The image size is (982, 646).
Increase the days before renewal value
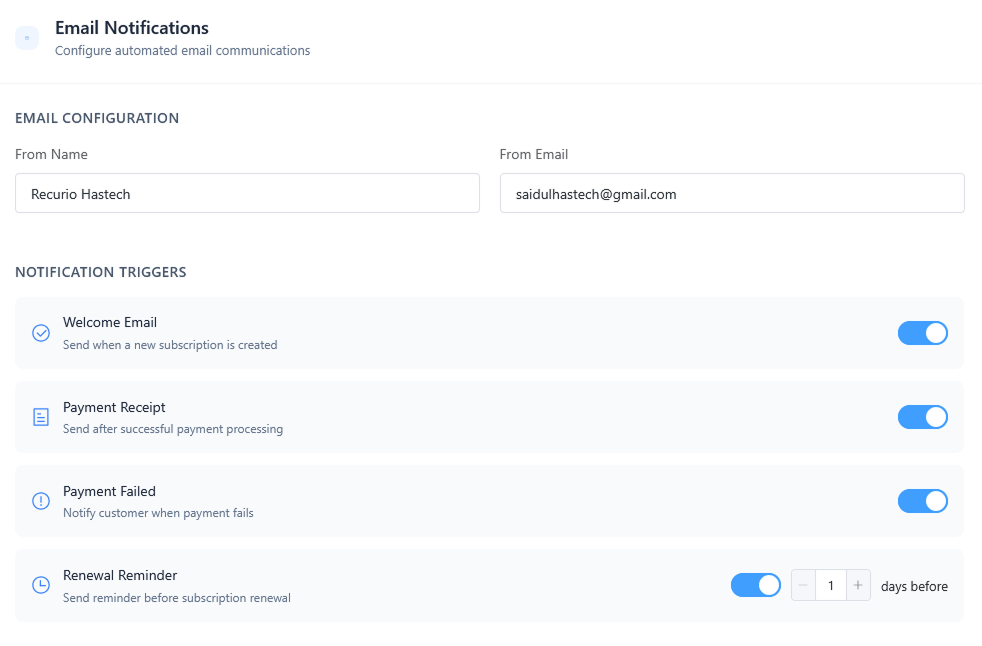(x=858, y=584)
